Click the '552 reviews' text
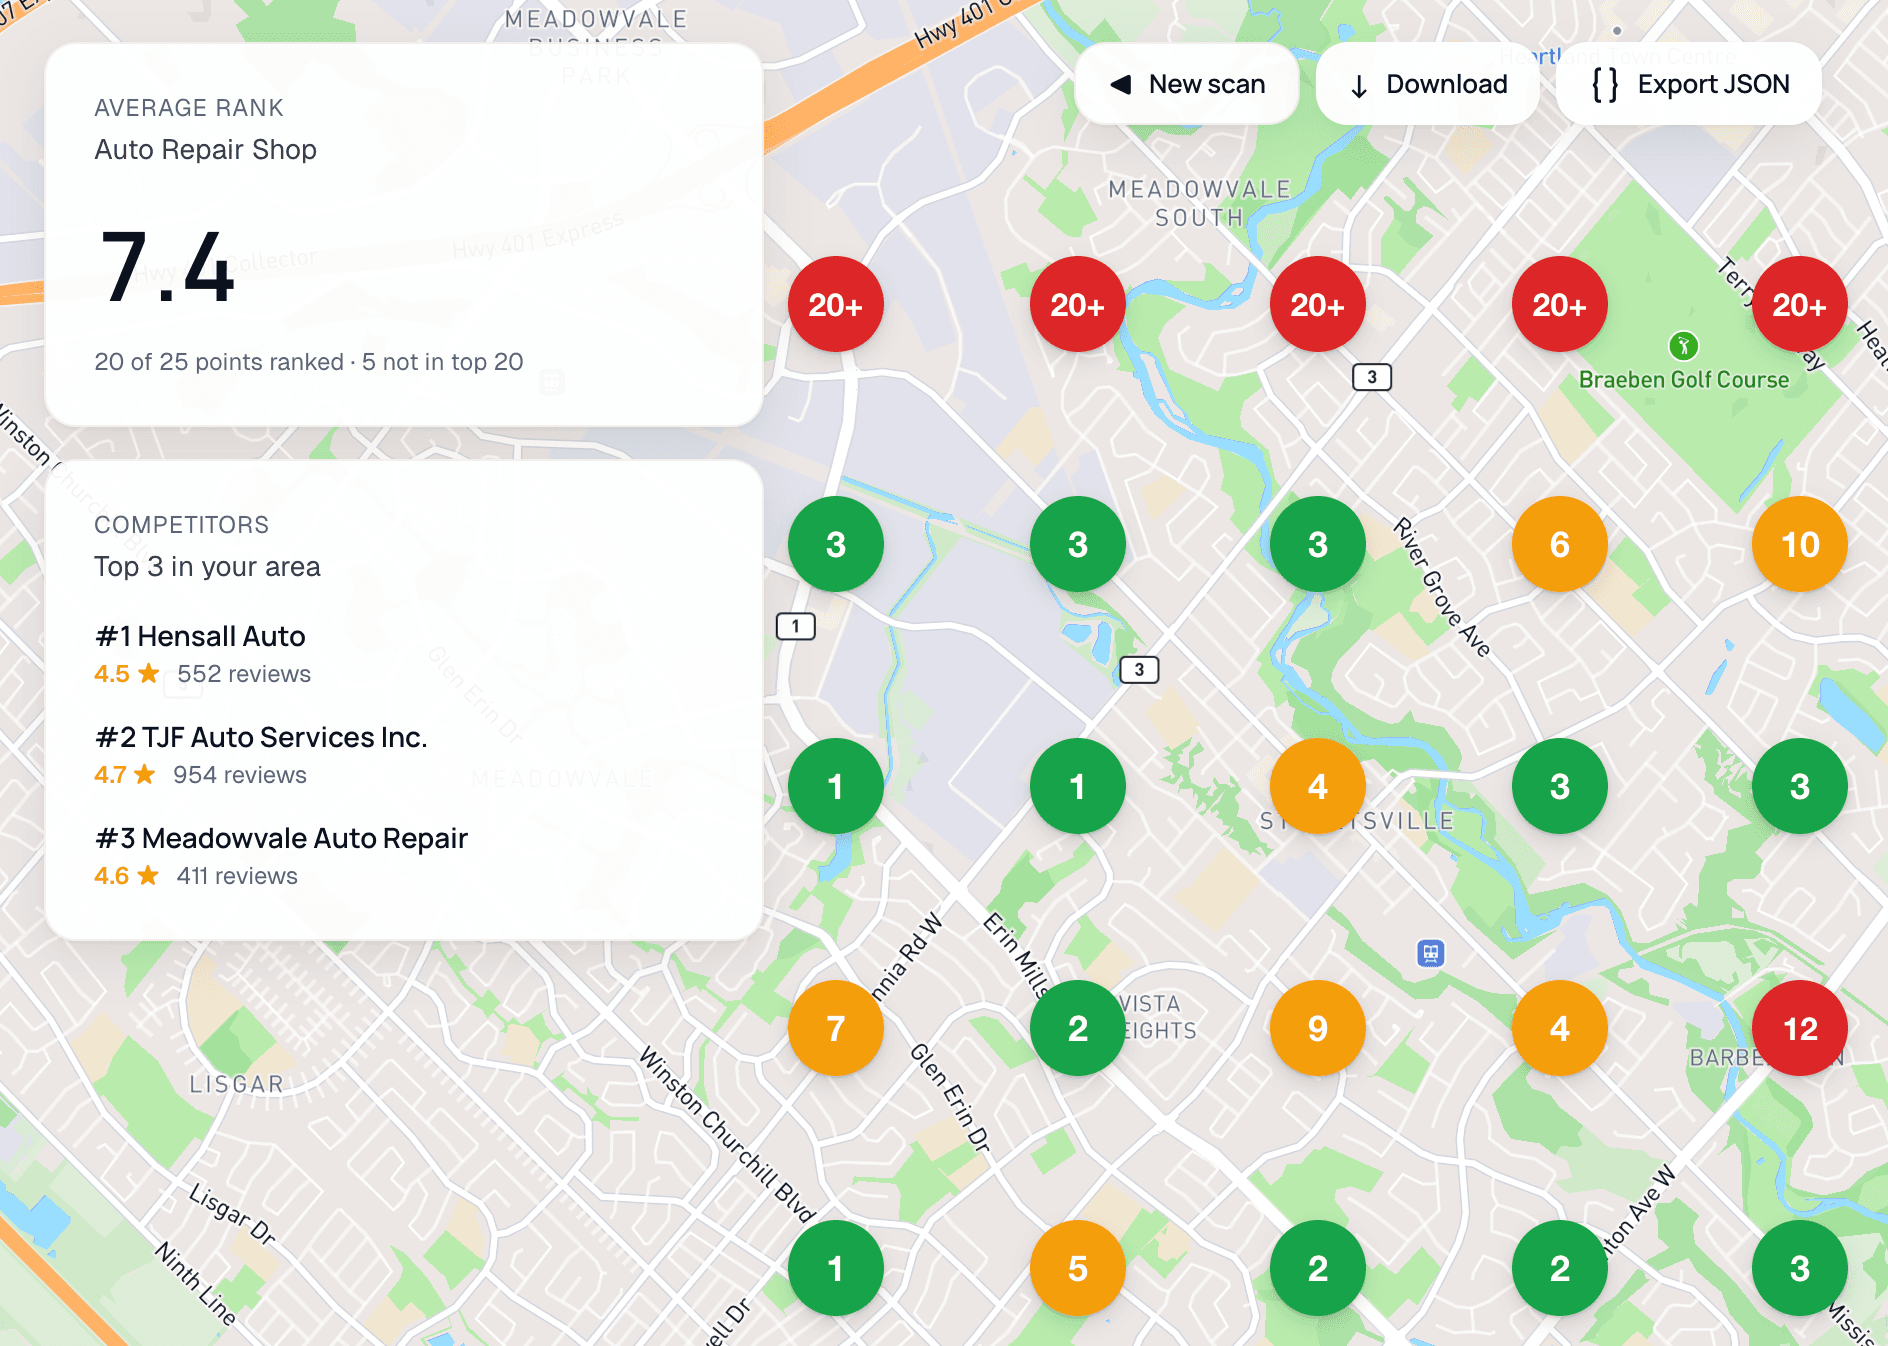Screen dimensions: 1888x1346 point(244,674)
